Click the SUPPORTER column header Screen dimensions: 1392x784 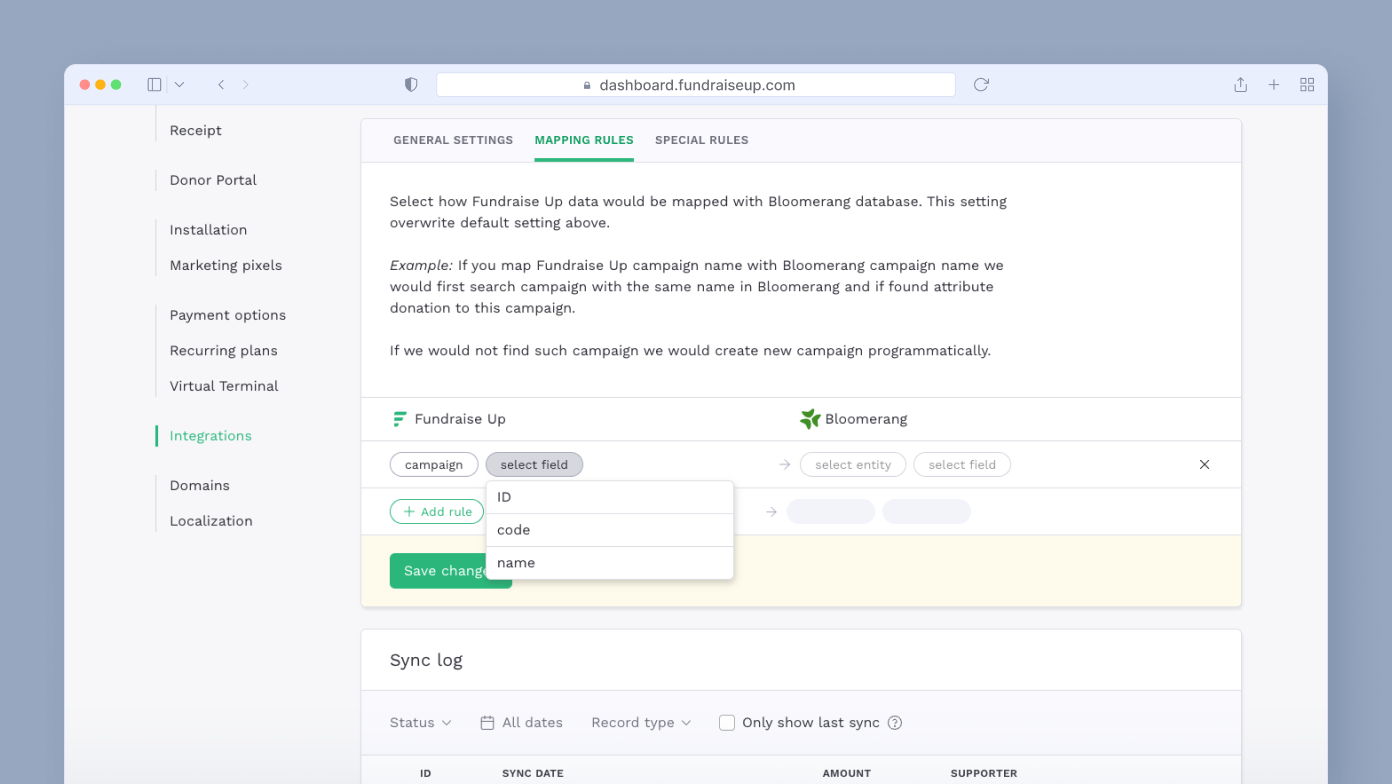coord(984,774)
